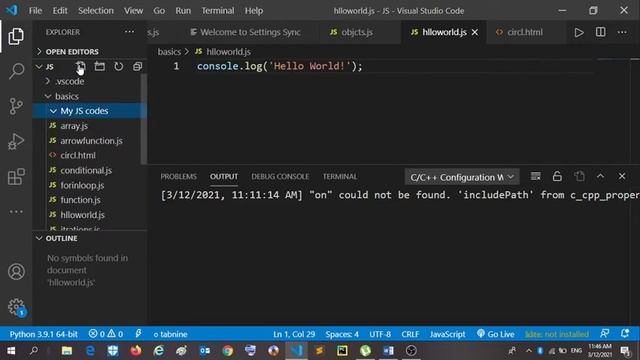The image size is (640, 360).
Task: Open the Terminal menu
Action: [x=218, y=11]
